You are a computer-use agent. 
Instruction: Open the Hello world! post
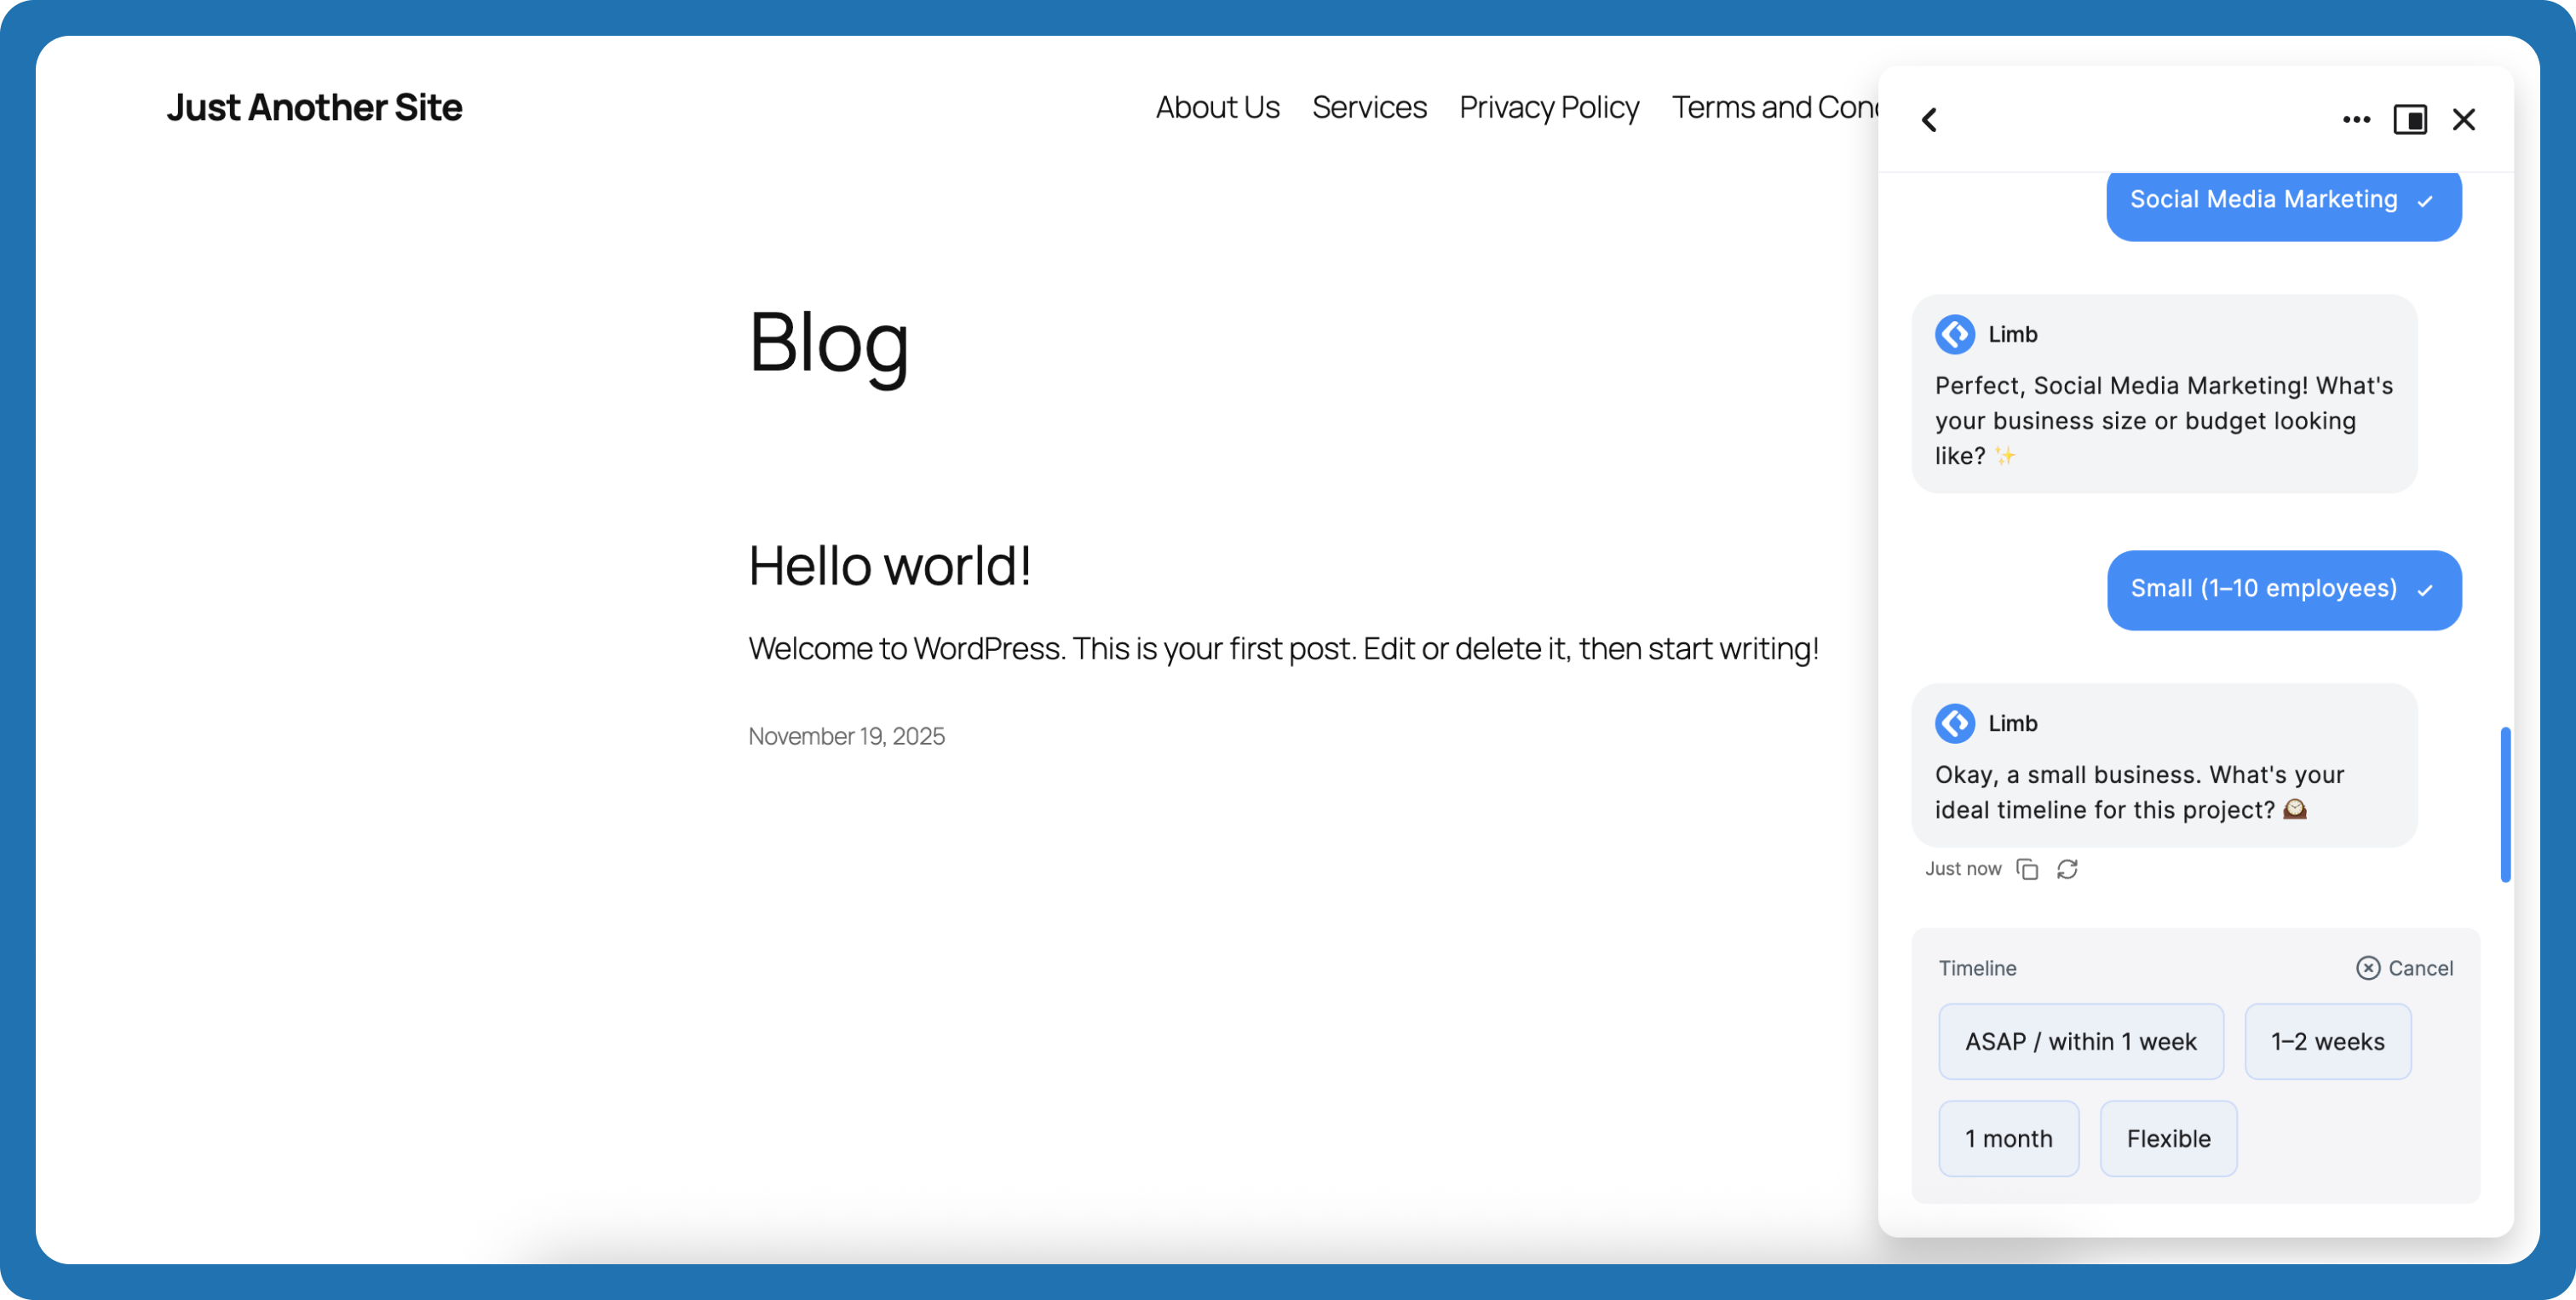(889, 565)
